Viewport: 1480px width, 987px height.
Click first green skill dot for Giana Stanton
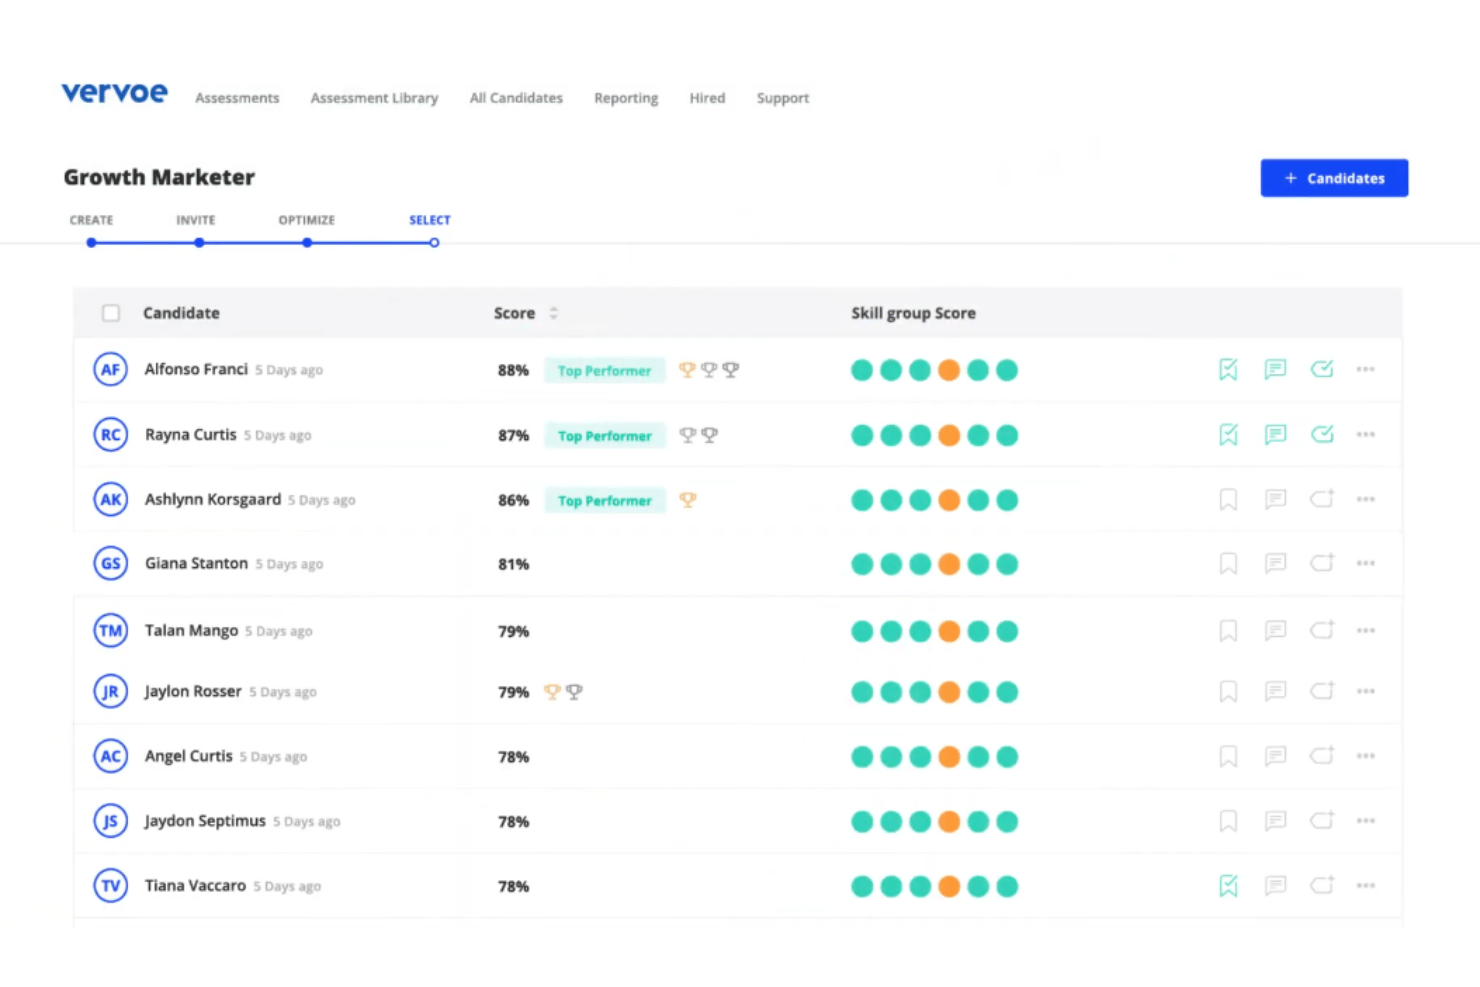click(862, 564)
